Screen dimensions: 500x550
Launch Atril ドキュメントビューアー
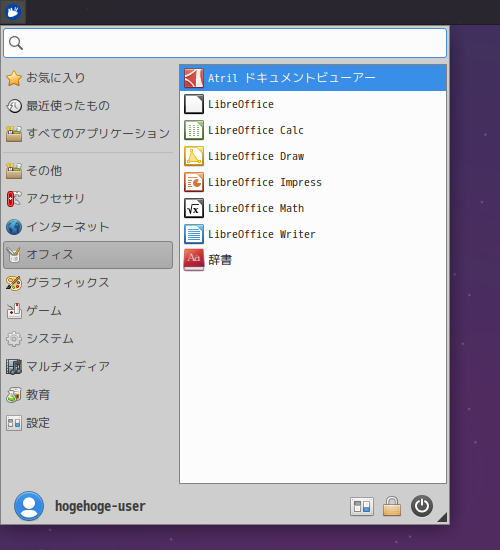[x=313, y=78]
